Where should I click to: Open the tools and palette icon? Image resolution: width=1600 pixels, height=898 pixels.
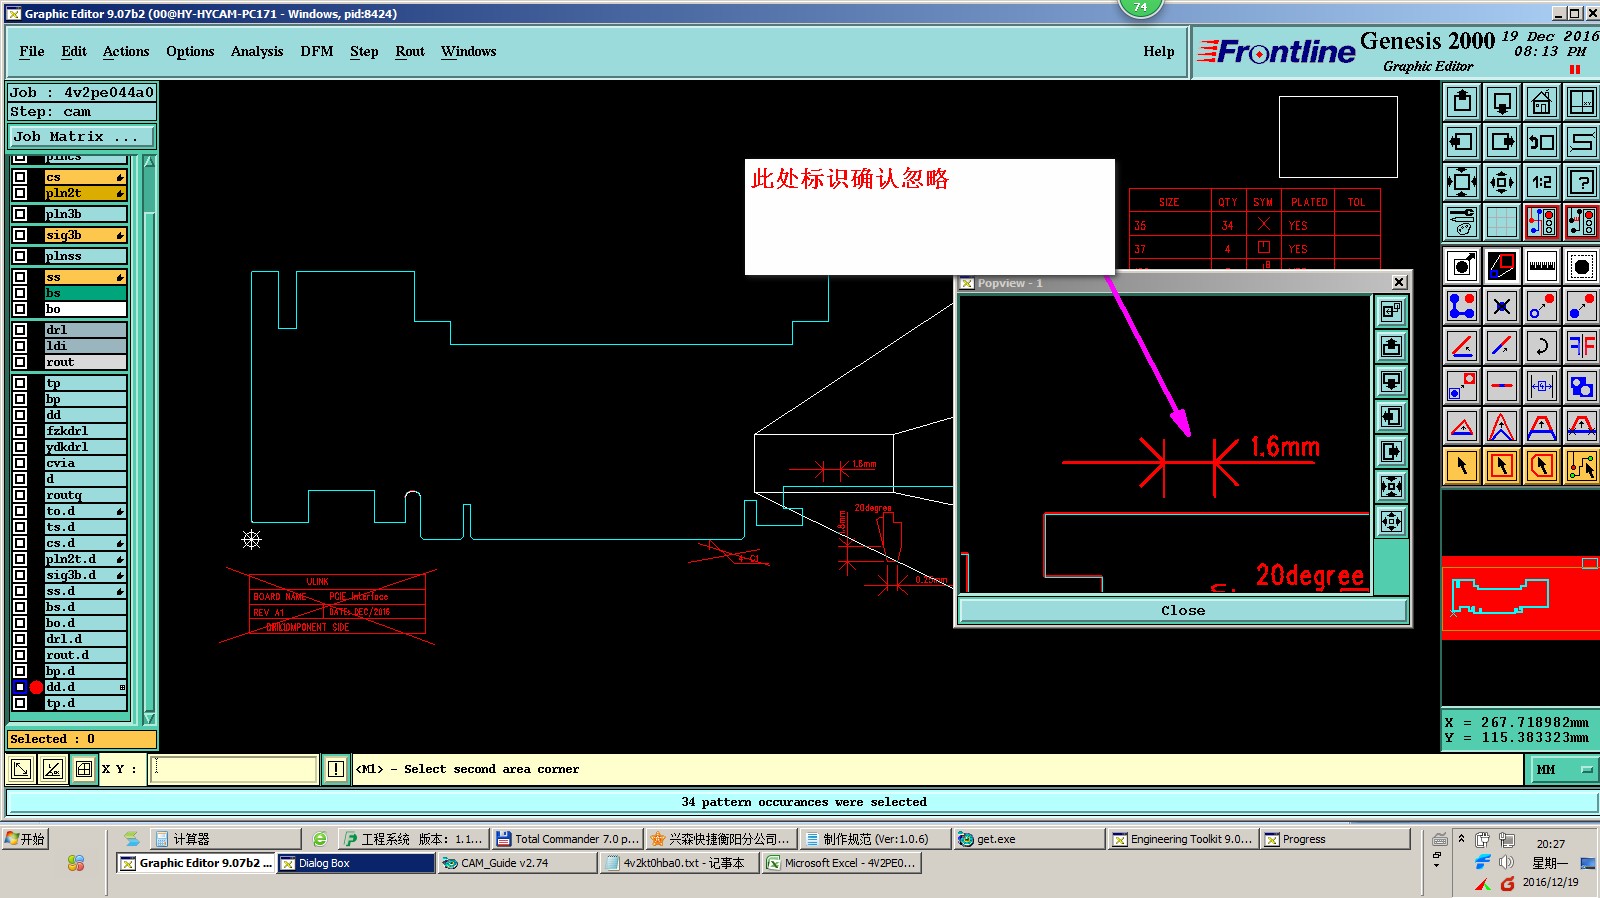coord(1462,222)
